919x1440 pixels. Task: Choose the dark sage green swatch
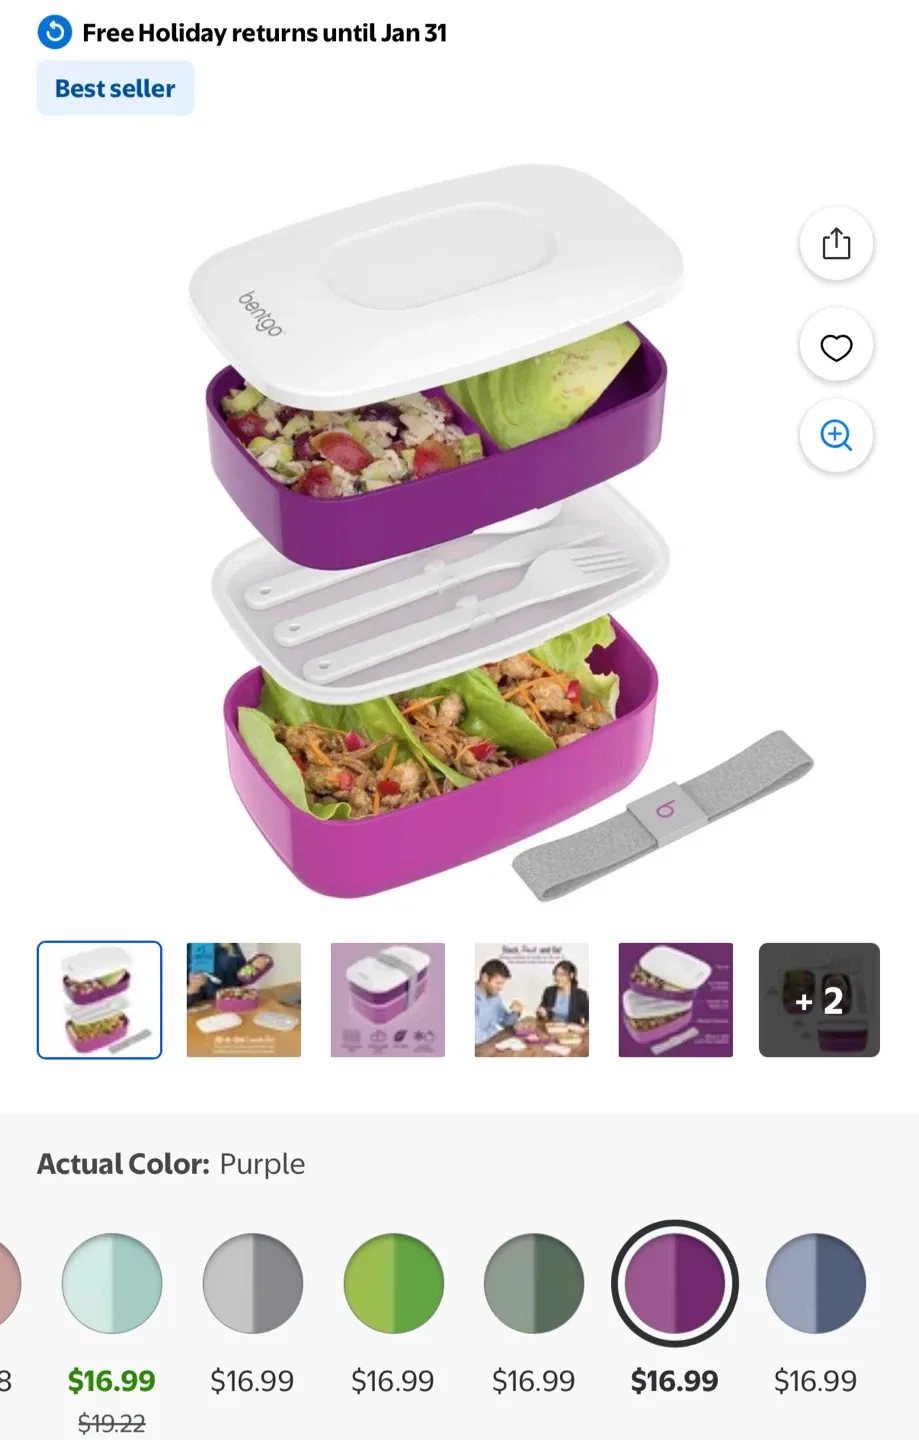534,1283
